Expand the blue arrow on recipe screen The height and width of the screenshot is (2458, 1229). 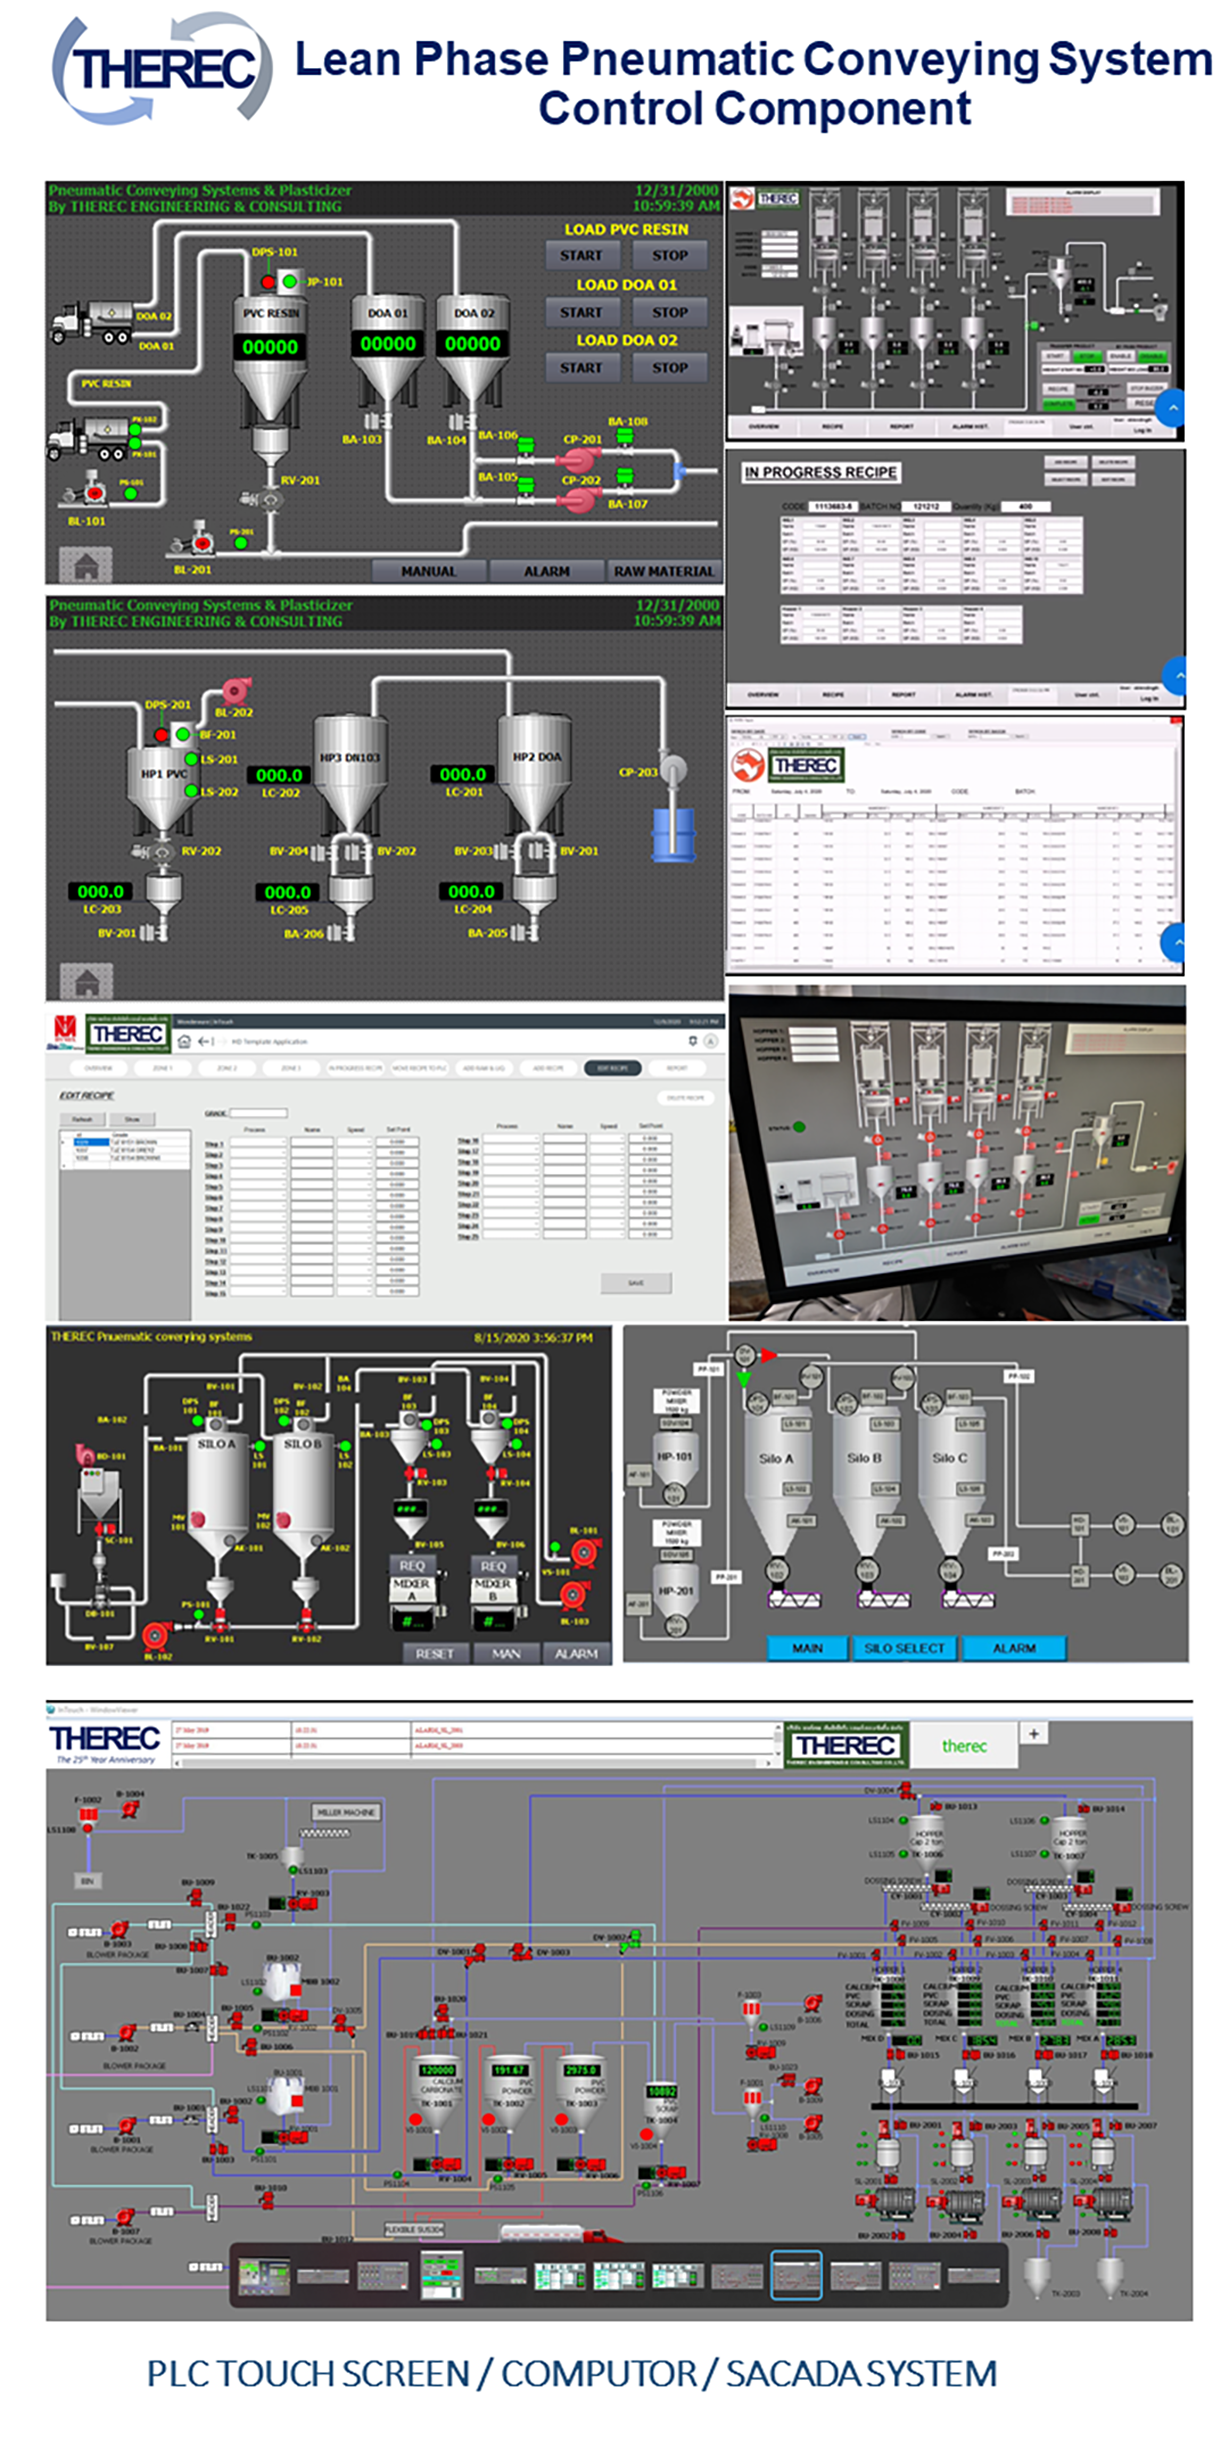1175,676
